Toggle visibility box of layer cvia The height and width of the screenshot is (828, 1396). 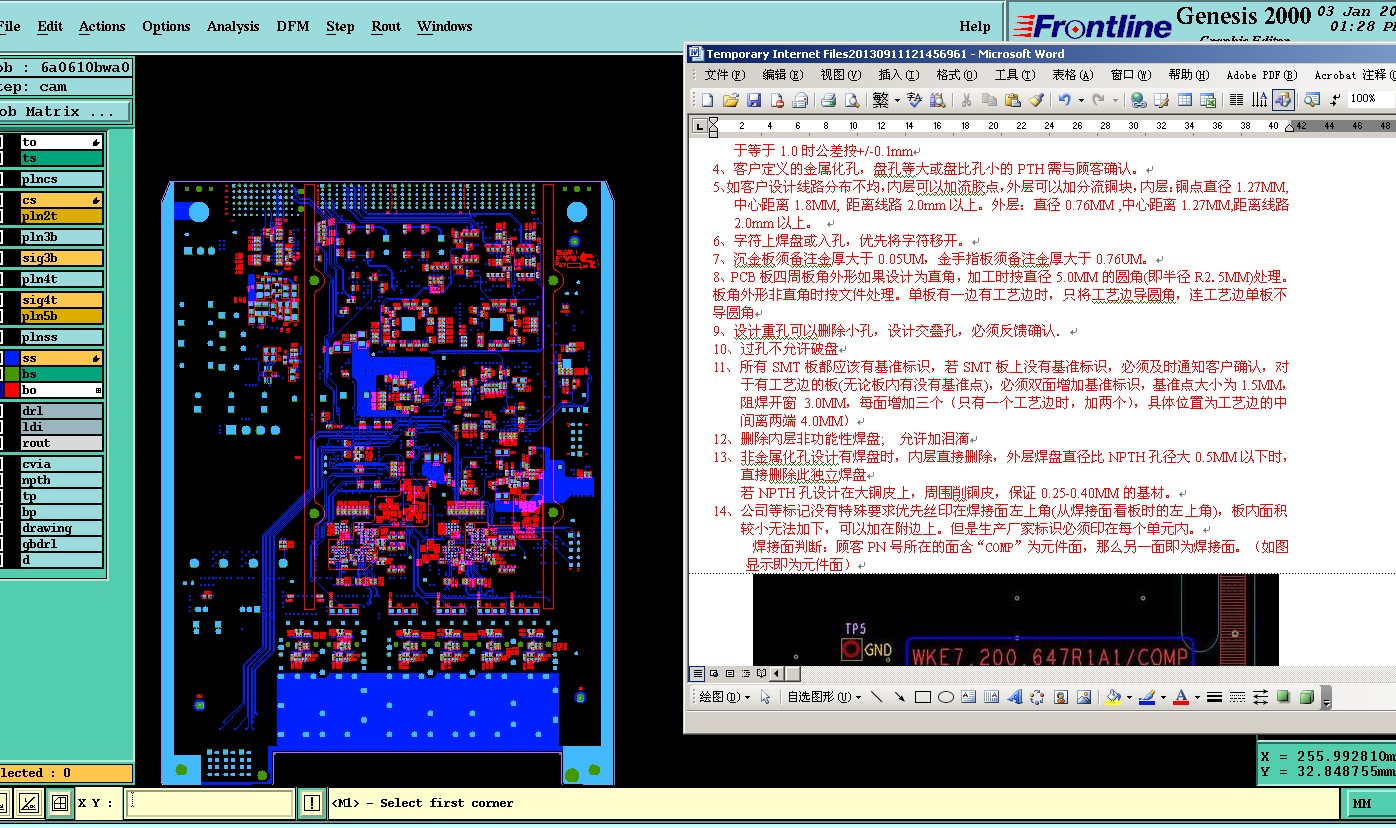(x=0, y=464)
